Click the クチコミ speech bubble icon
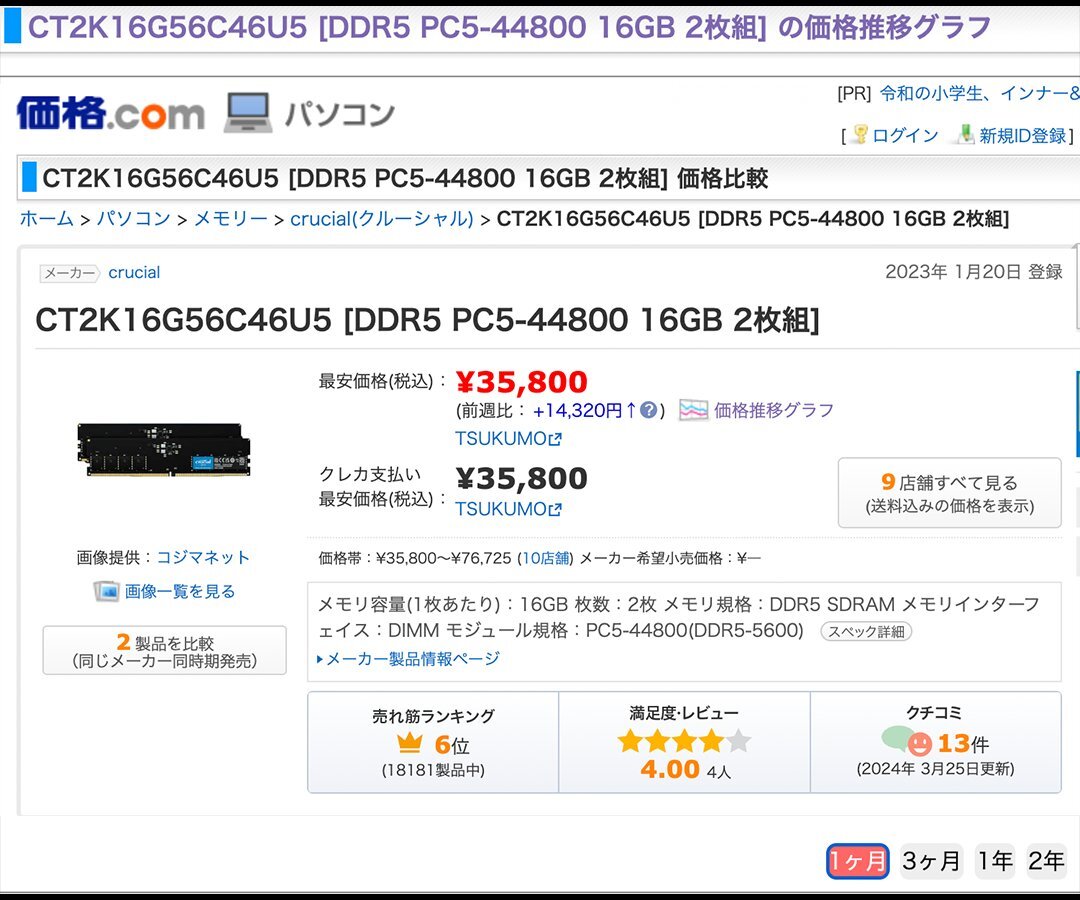The image size is (1080, 900). pyautogui.click(x=906, y=742)
